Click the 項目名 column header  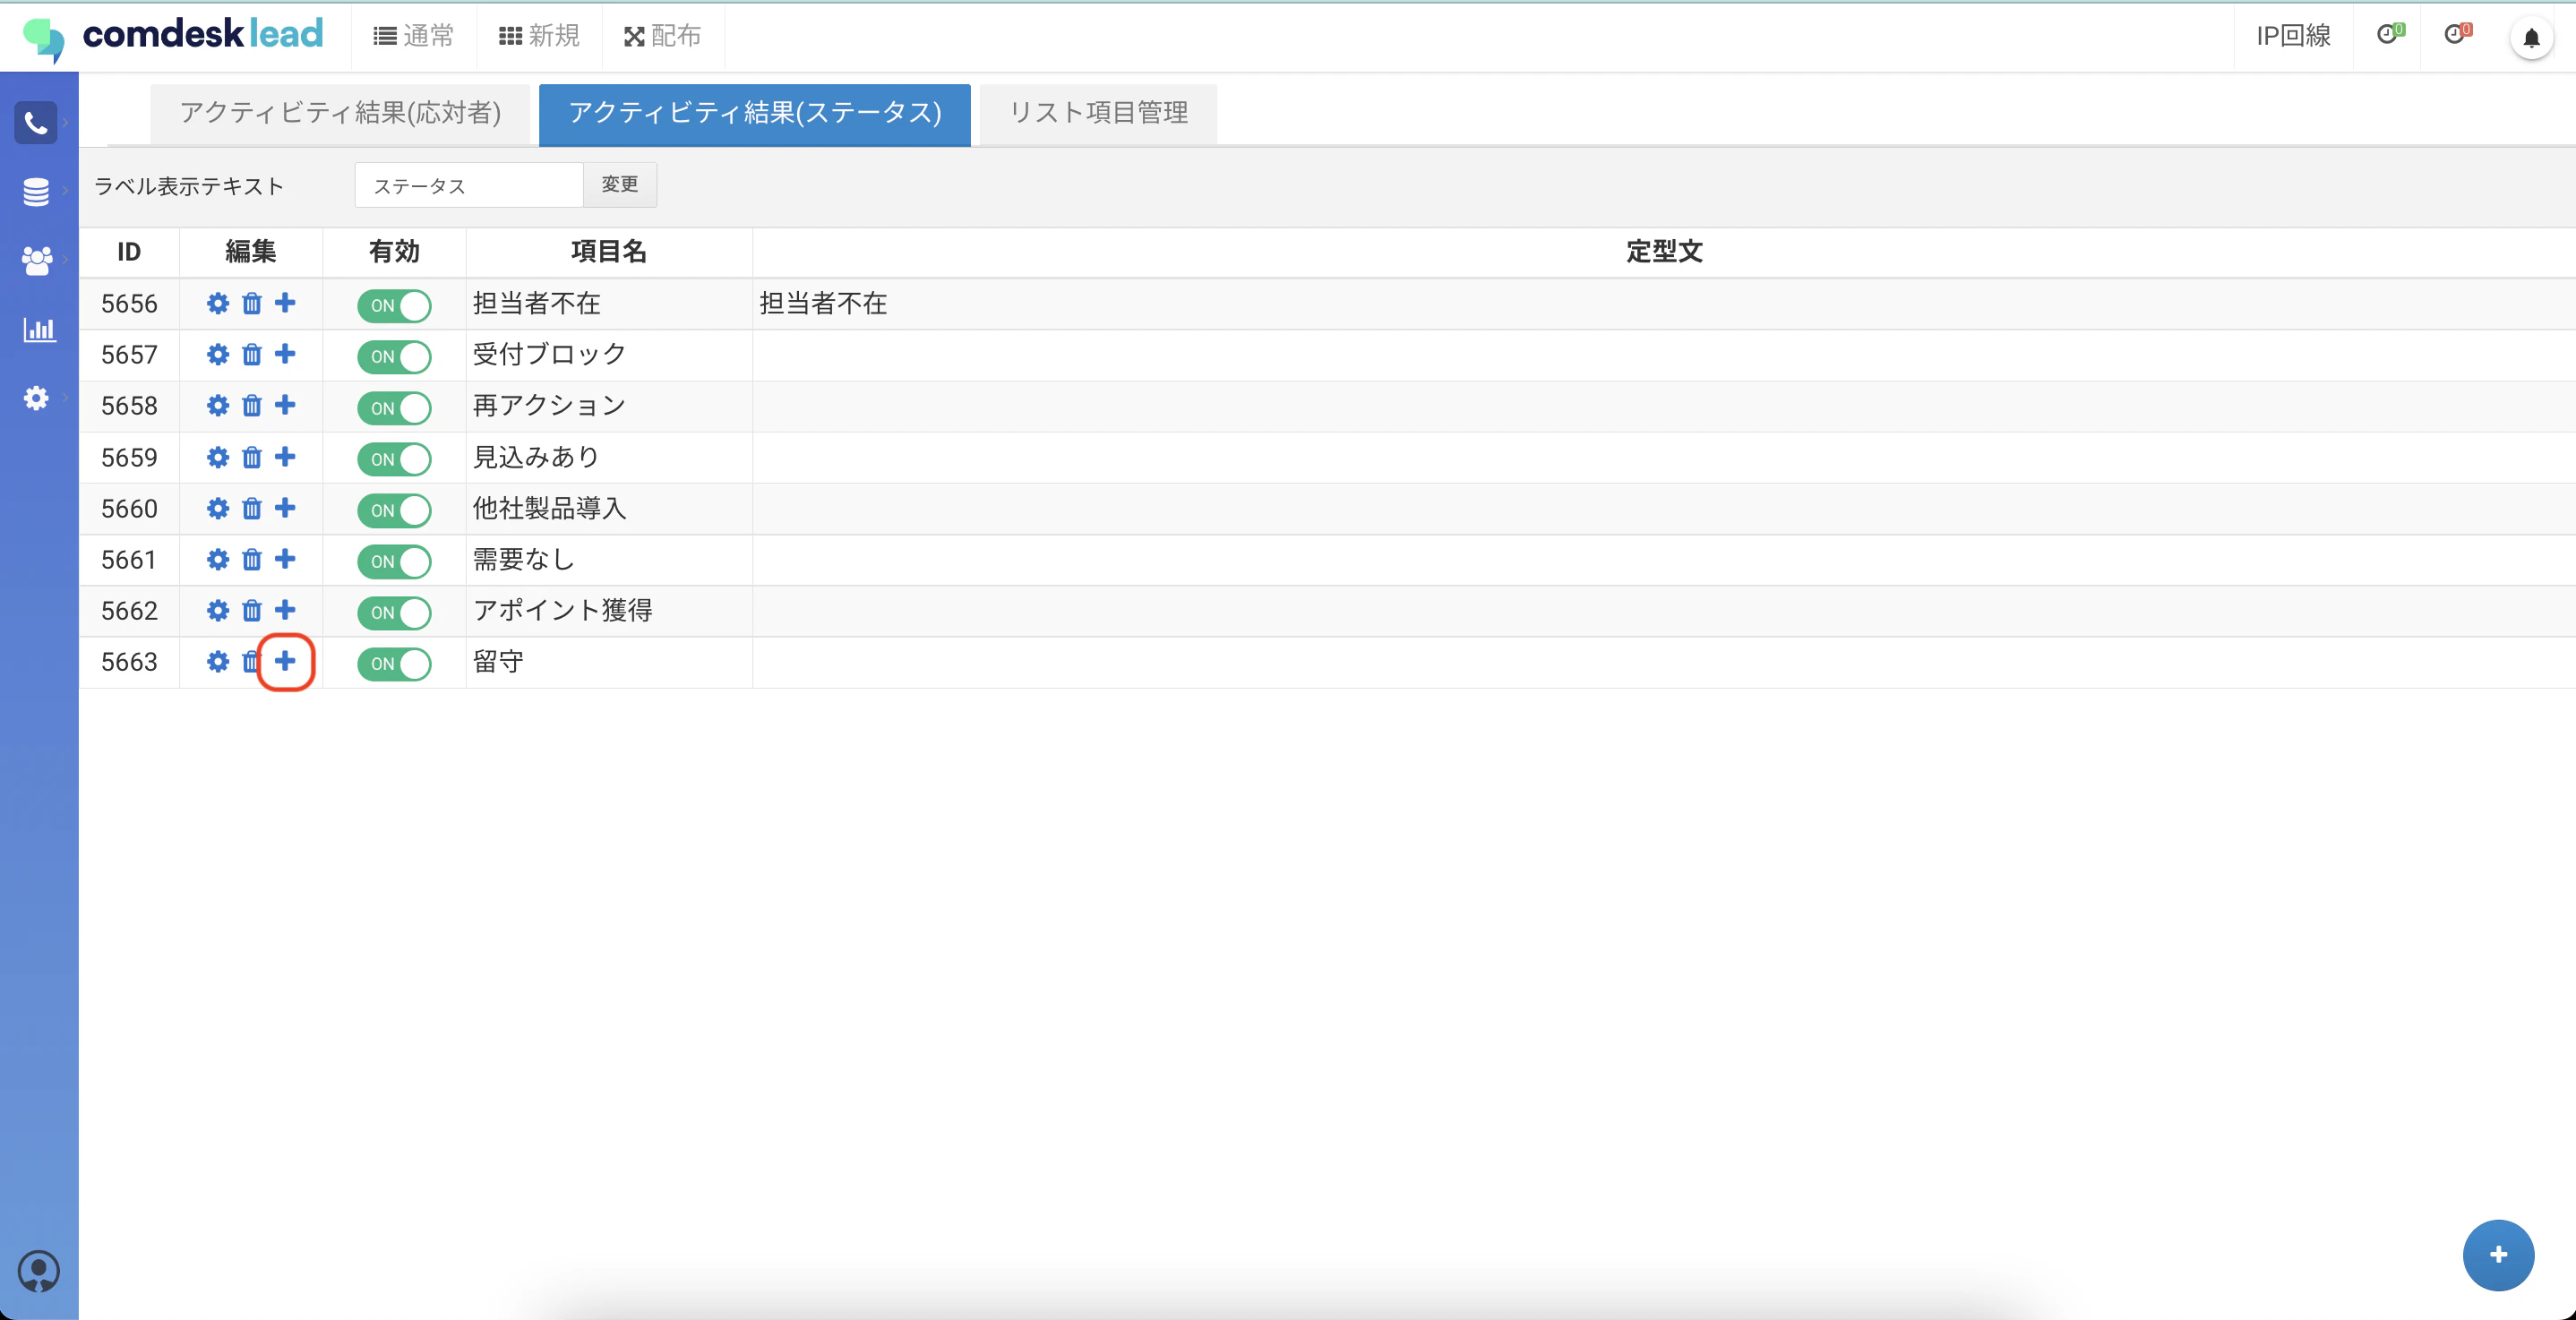tap(608, 251)
